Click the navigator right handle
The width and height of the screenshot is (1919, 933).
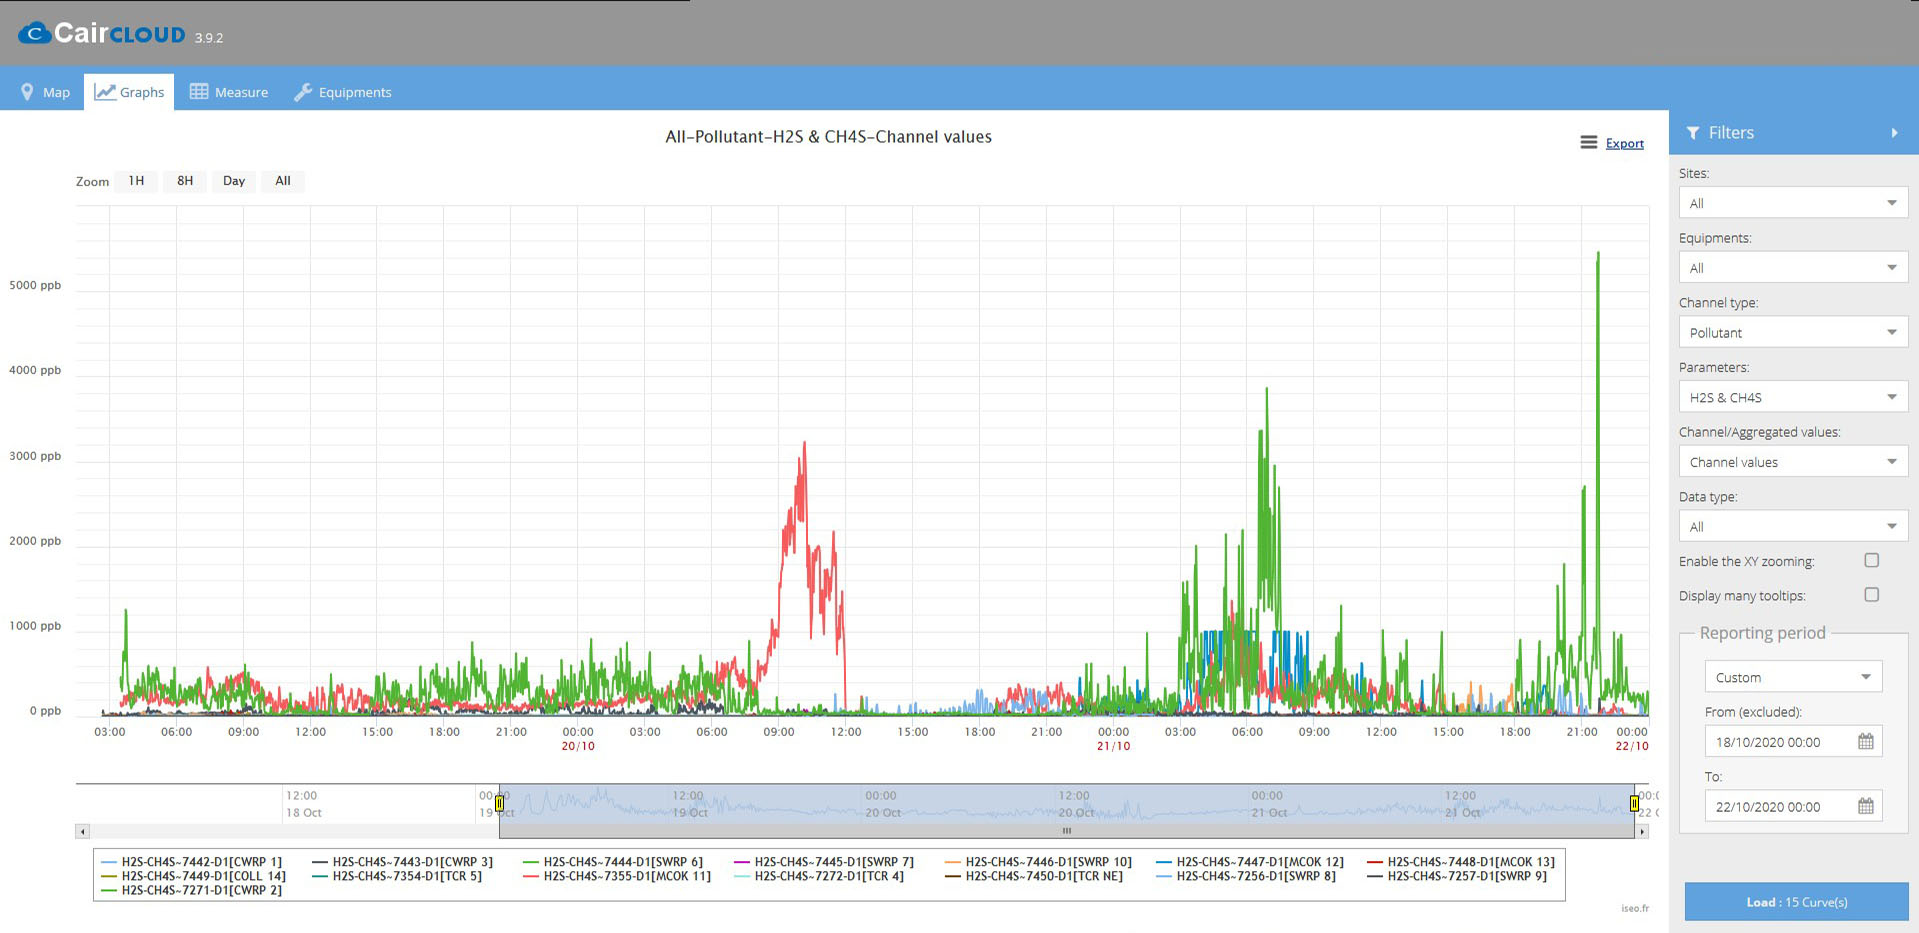1634,803
